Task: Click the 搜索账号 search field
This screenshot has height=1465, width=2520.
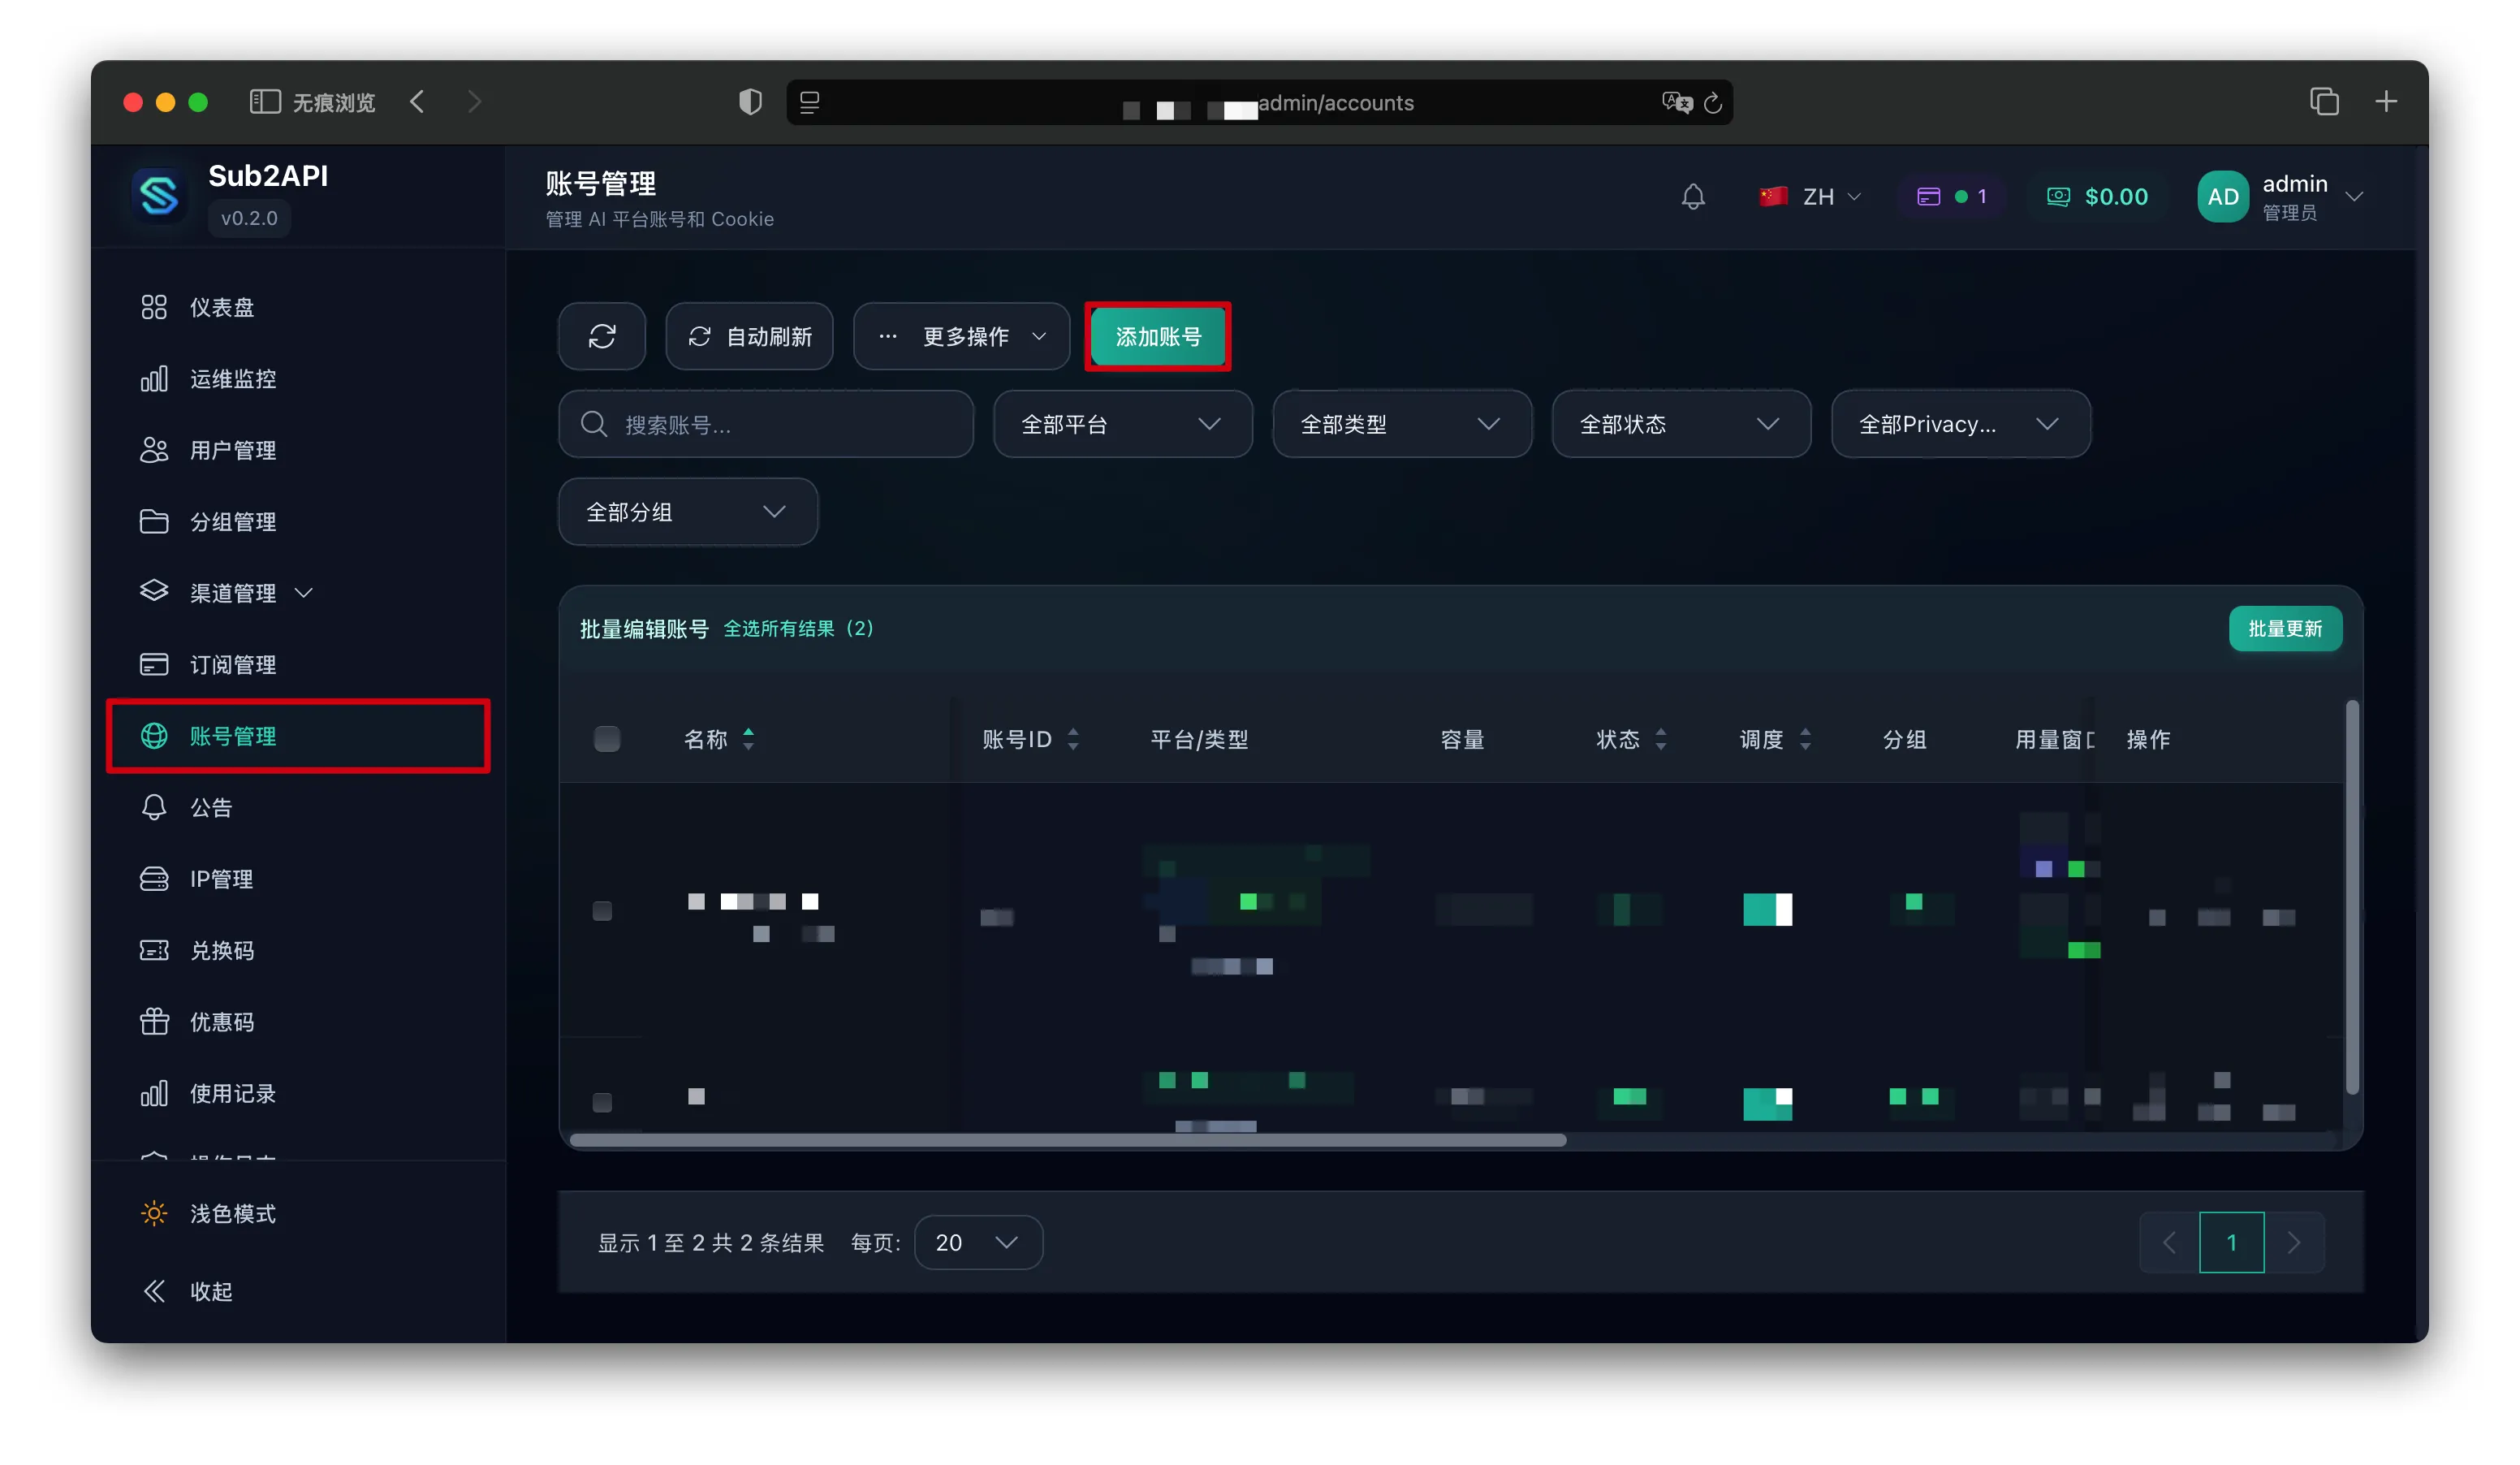Action: pos(765,424)
